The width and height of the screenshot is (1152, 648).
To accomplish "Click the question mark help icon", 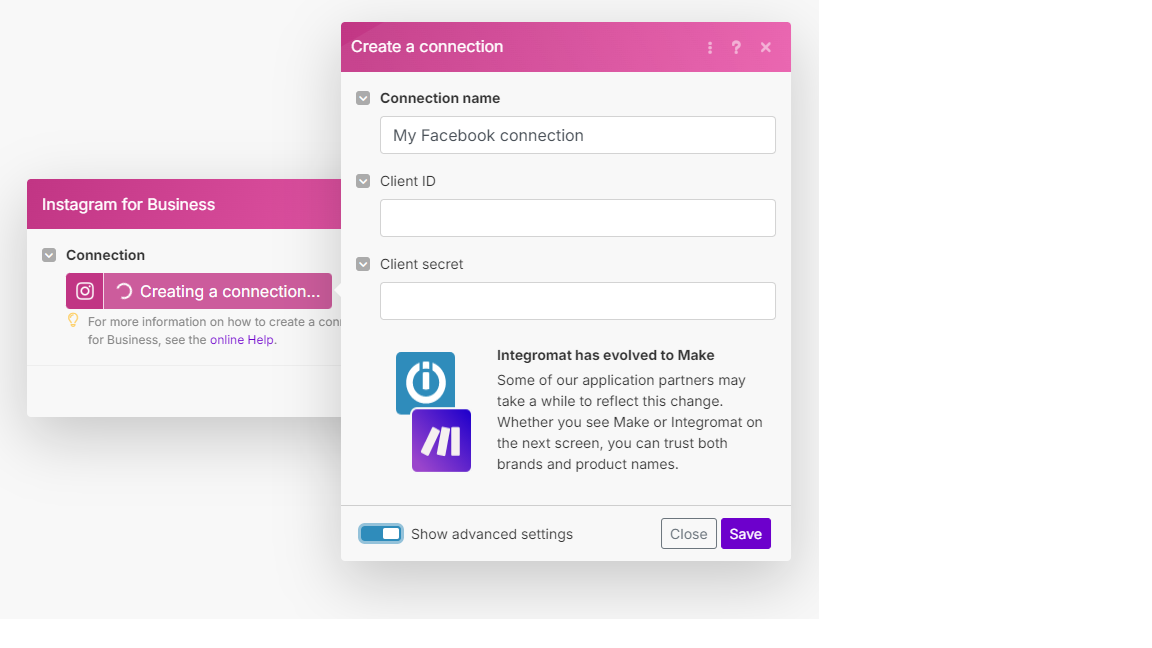I will click(x=736, y=47).
